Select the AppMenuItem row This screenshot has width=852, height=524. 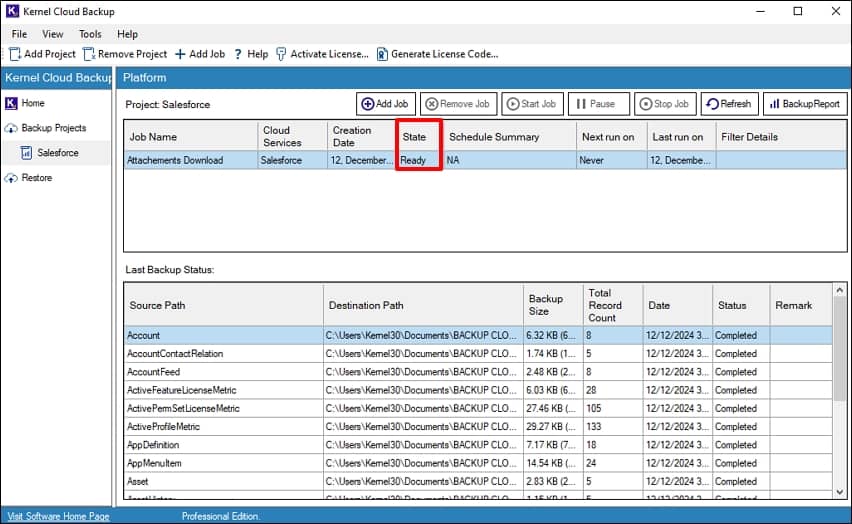(478, 463)
